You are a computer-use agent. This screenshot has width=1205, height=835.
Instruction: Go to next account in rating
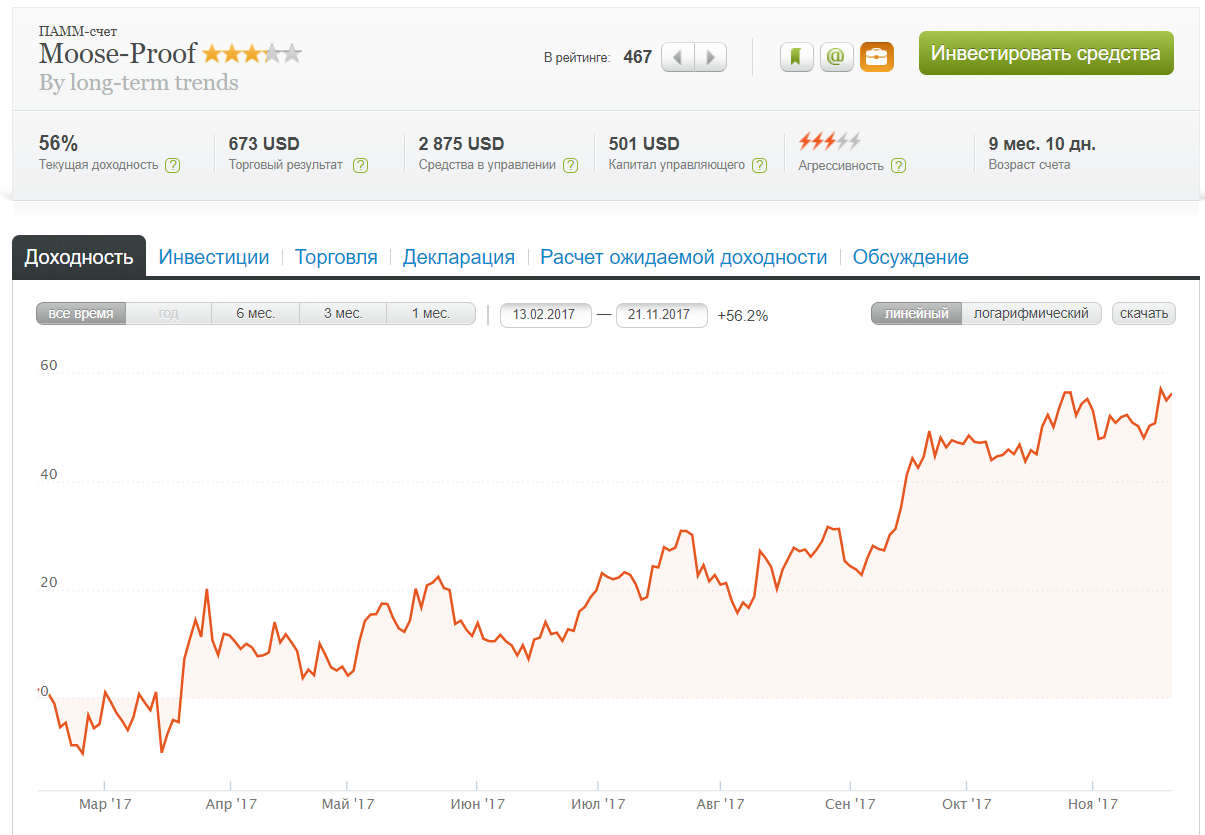click(710, 57)
